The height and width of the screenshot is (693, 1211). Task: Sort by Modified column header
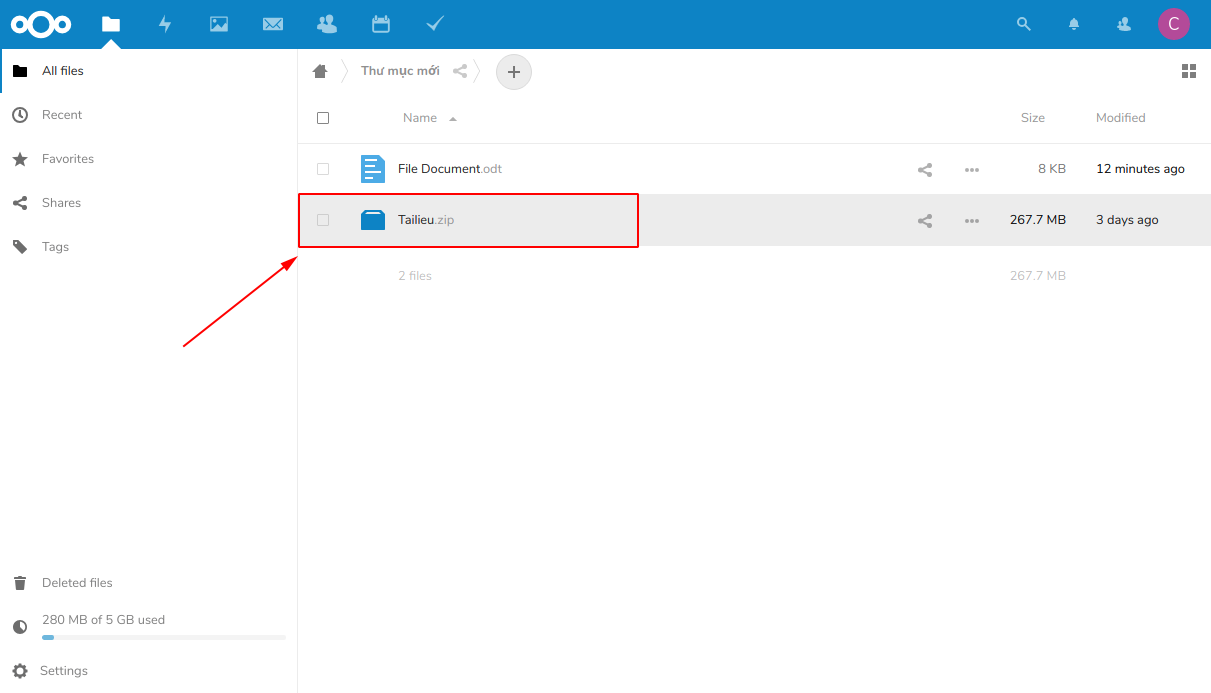pos(1120,118)
